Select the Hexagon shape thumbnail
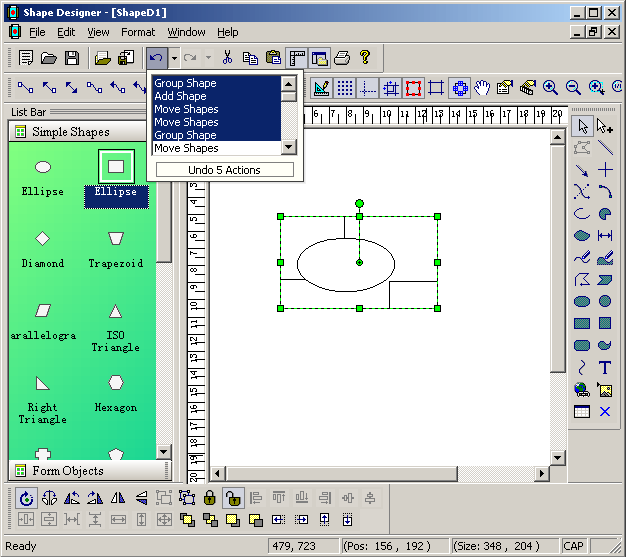 point(116,383)
